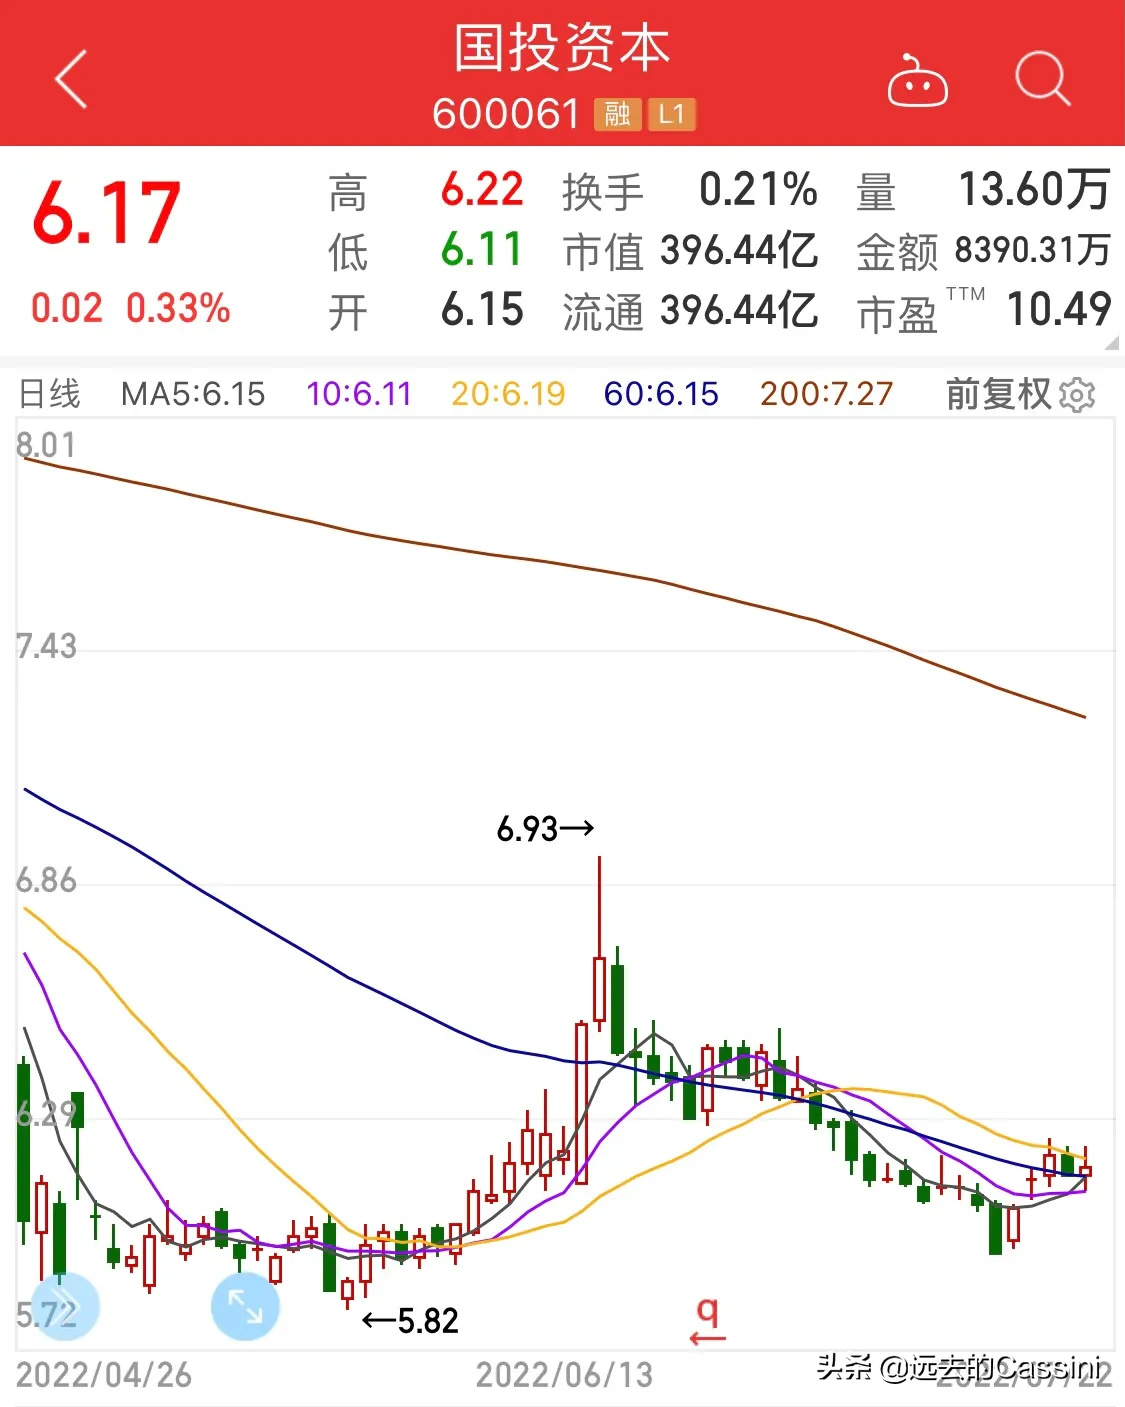Image resolution: width=1125 pixels, height=1407 pixels.
Task: Tap the purple 10:6.11 MA label
Action: coord(359,394)
